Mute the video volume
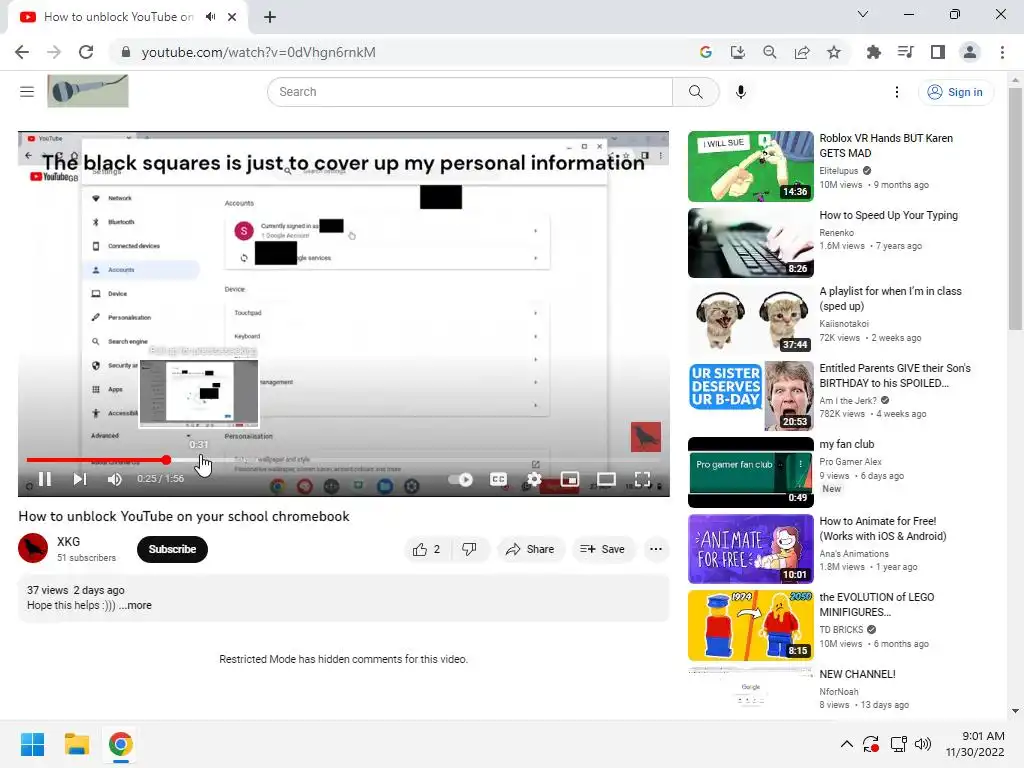 coord(114,479)
